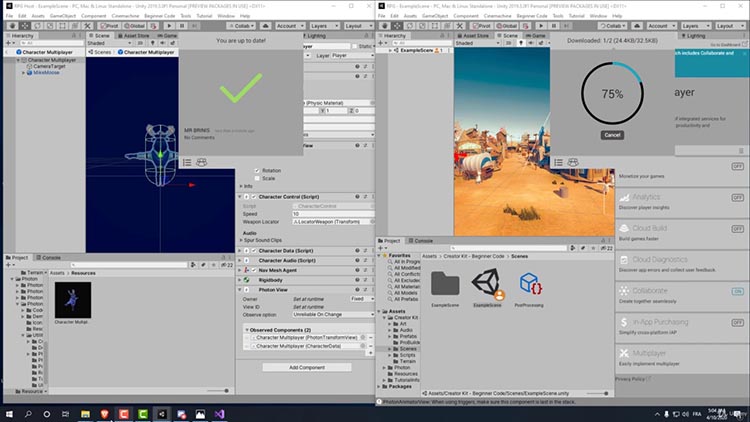Adjust icon size slider in left Project panel
The image size is (750, 422).
click(x=216, y=391)
